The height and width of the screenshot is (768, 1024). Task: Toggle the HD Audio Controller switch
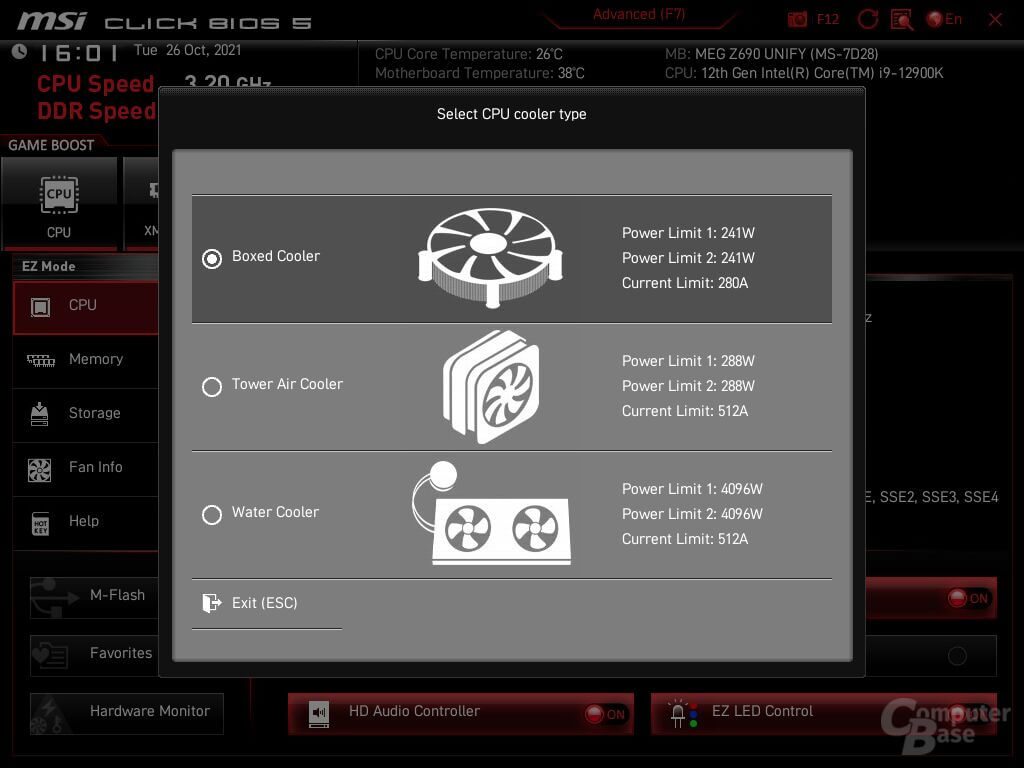click(606, 713)
